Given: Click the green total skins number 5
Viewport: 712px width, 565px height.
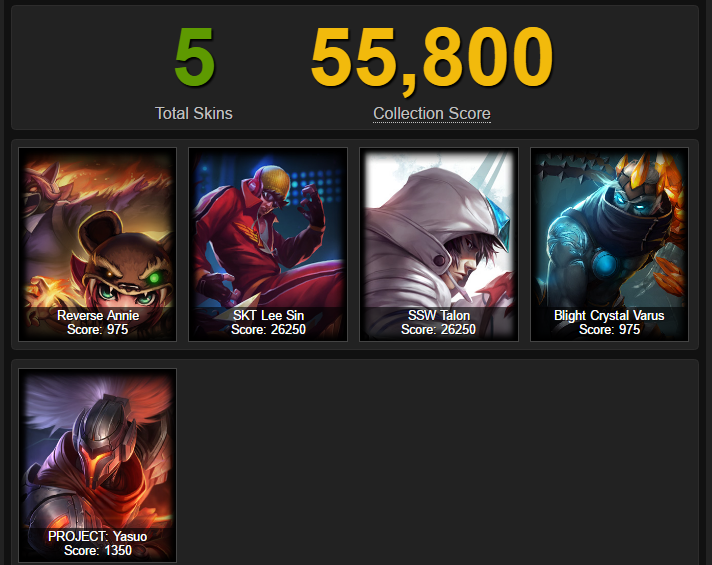Looking at the screenshot, I should click(194, 57).
